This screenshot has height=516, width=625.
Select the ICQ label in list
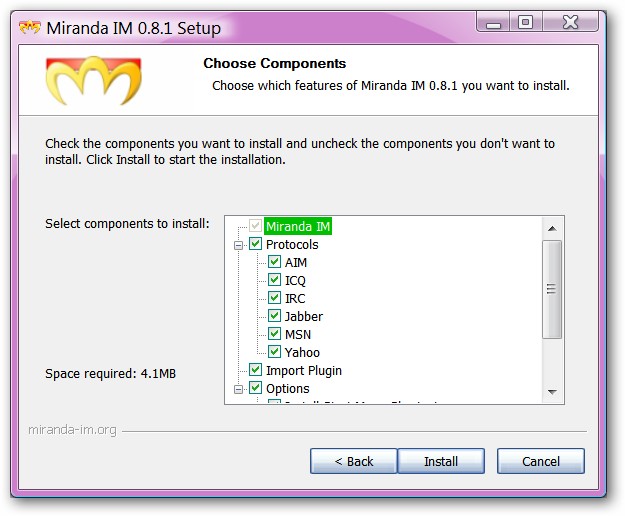click(295, 281)
